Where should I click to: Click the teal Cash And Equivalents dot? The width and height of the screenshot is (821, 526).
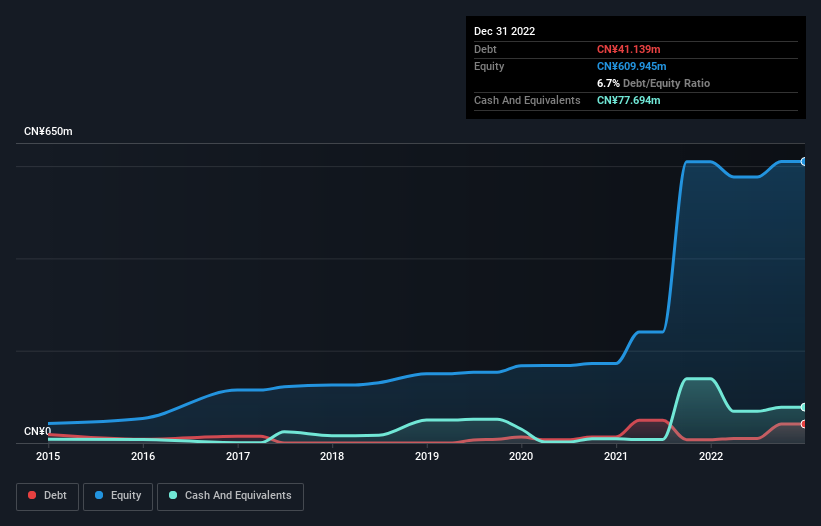173,495
